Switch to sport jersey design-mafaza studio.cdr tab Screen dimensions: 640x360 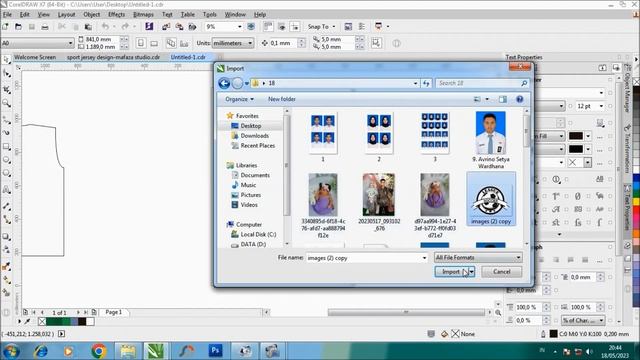tap(113, 57)
